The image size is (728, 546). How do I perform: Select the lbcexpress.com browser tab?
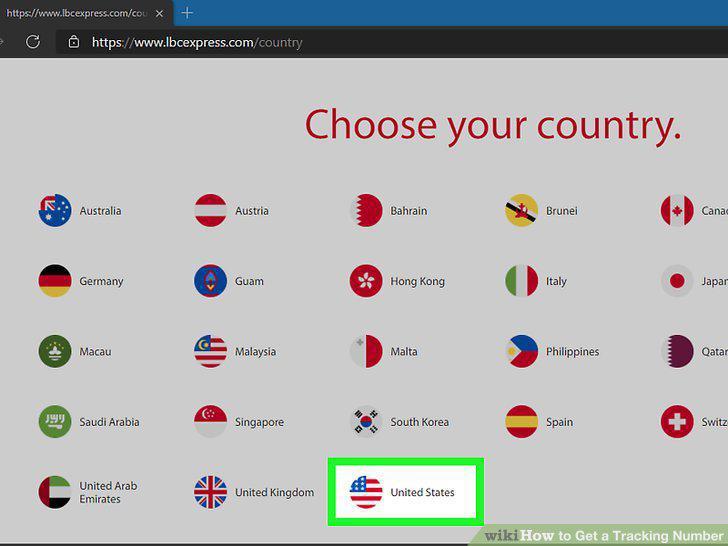(86, 13)
